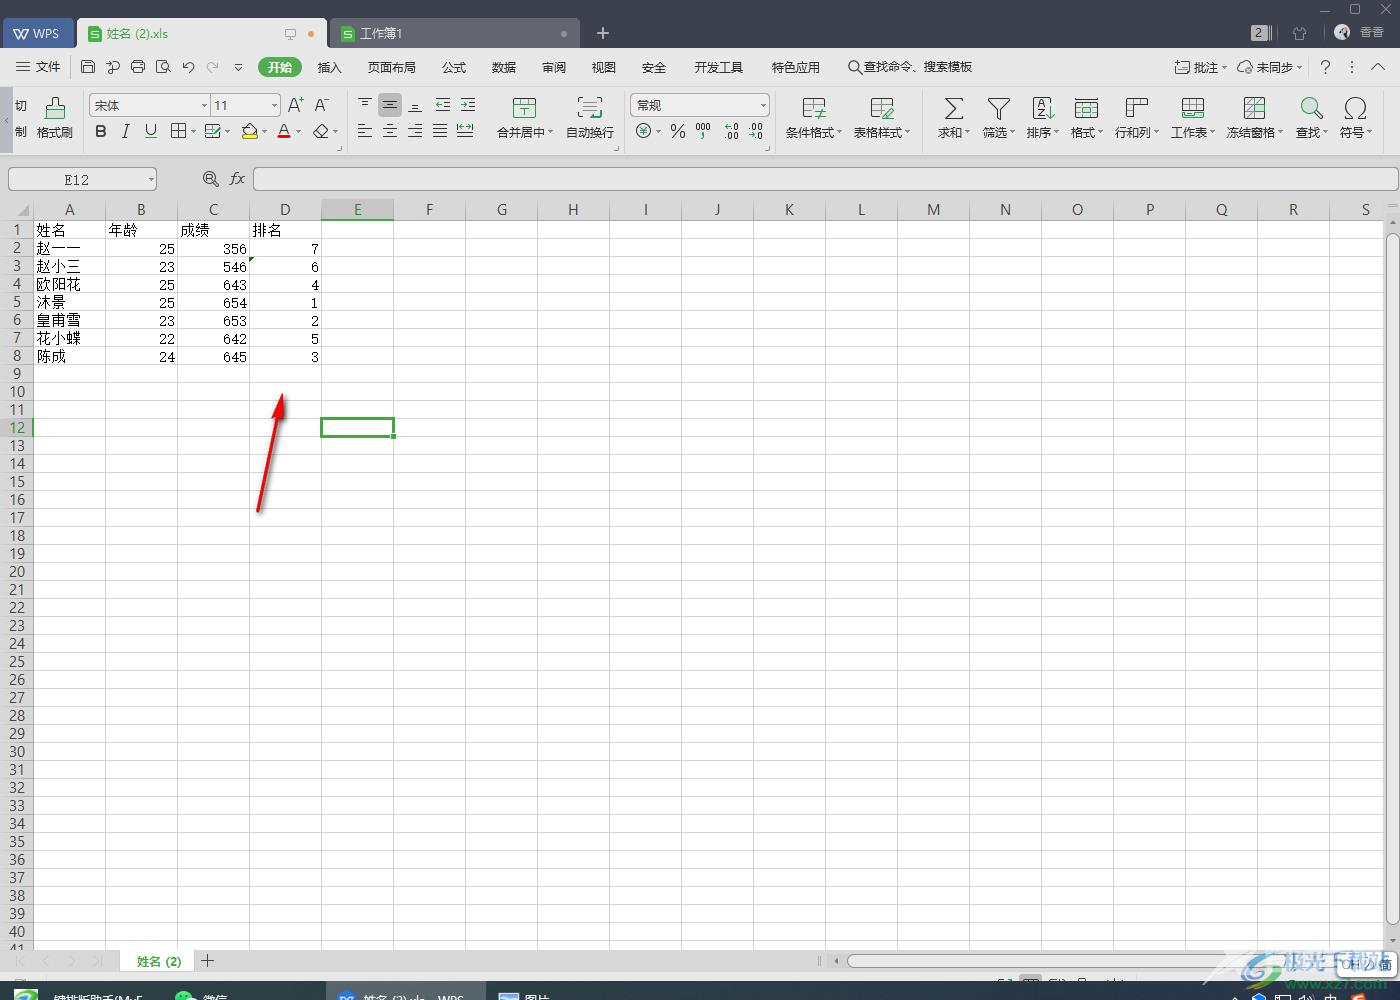Open the font name dropdown 宋体
This screenshot has height=1000, width=1400.
[x=205, y=105]
